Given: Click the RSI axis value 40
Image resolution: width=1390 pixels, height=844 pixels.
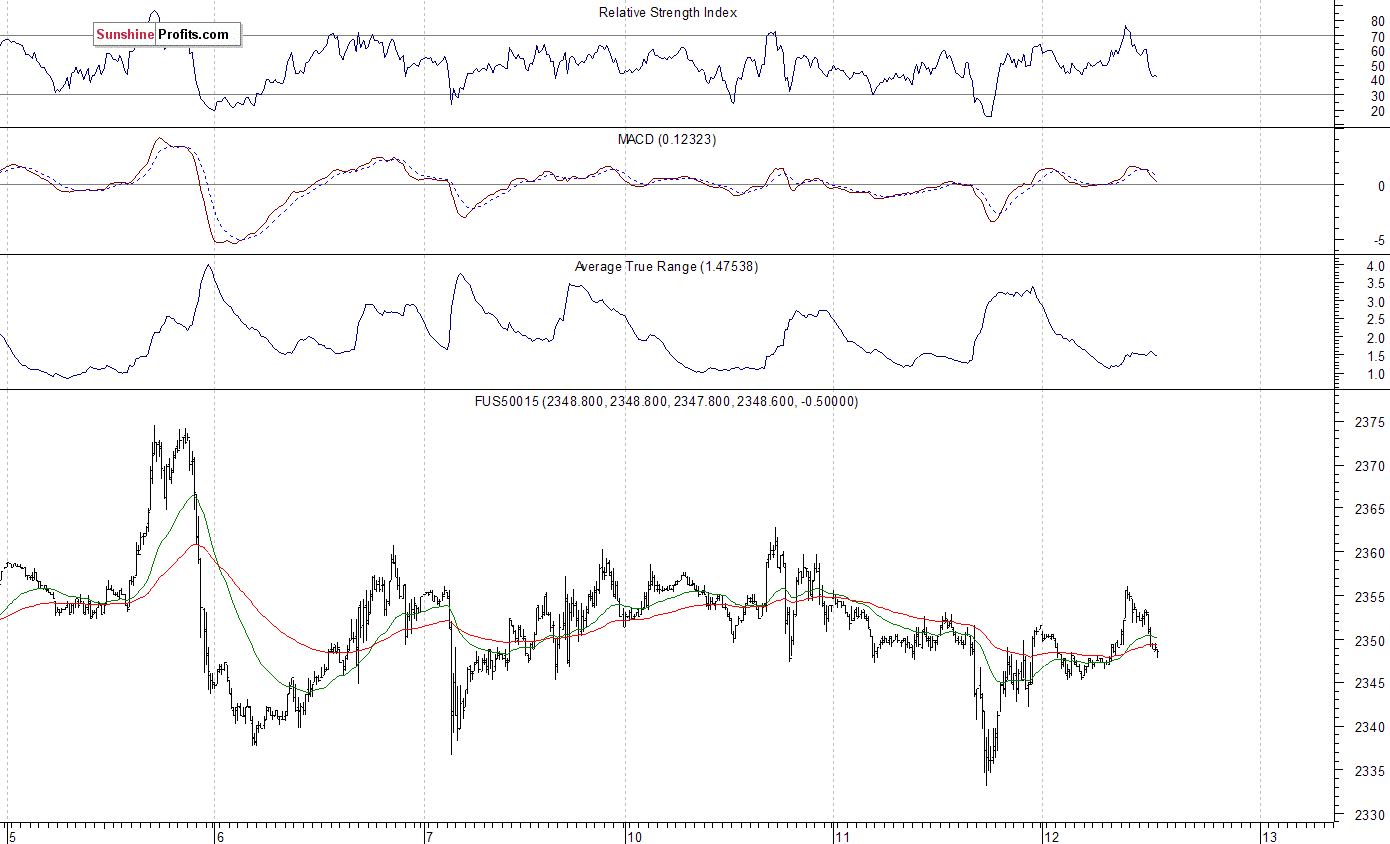Looking at the screenshot, I should (1378, 81).
